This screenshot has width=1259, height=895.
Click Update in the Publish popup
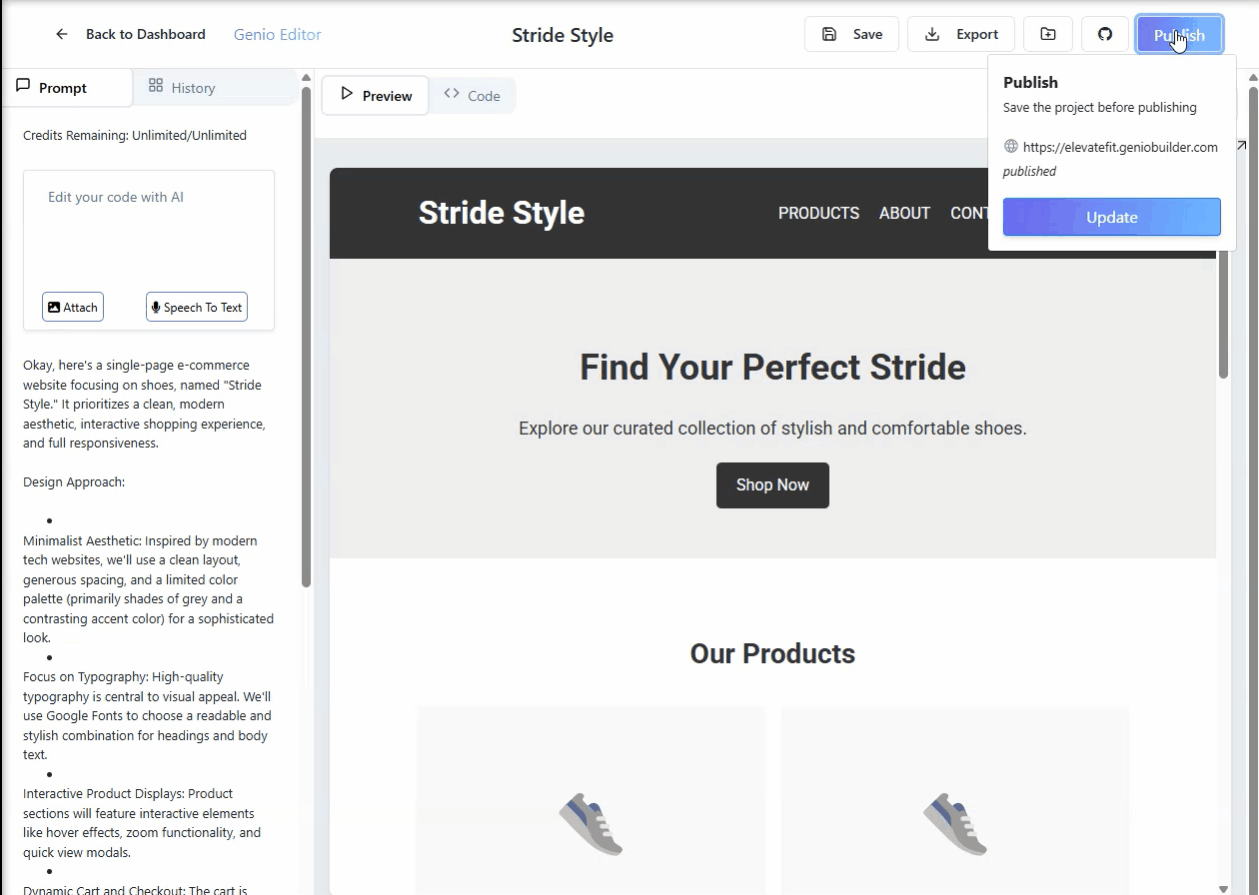(1112, 217)
